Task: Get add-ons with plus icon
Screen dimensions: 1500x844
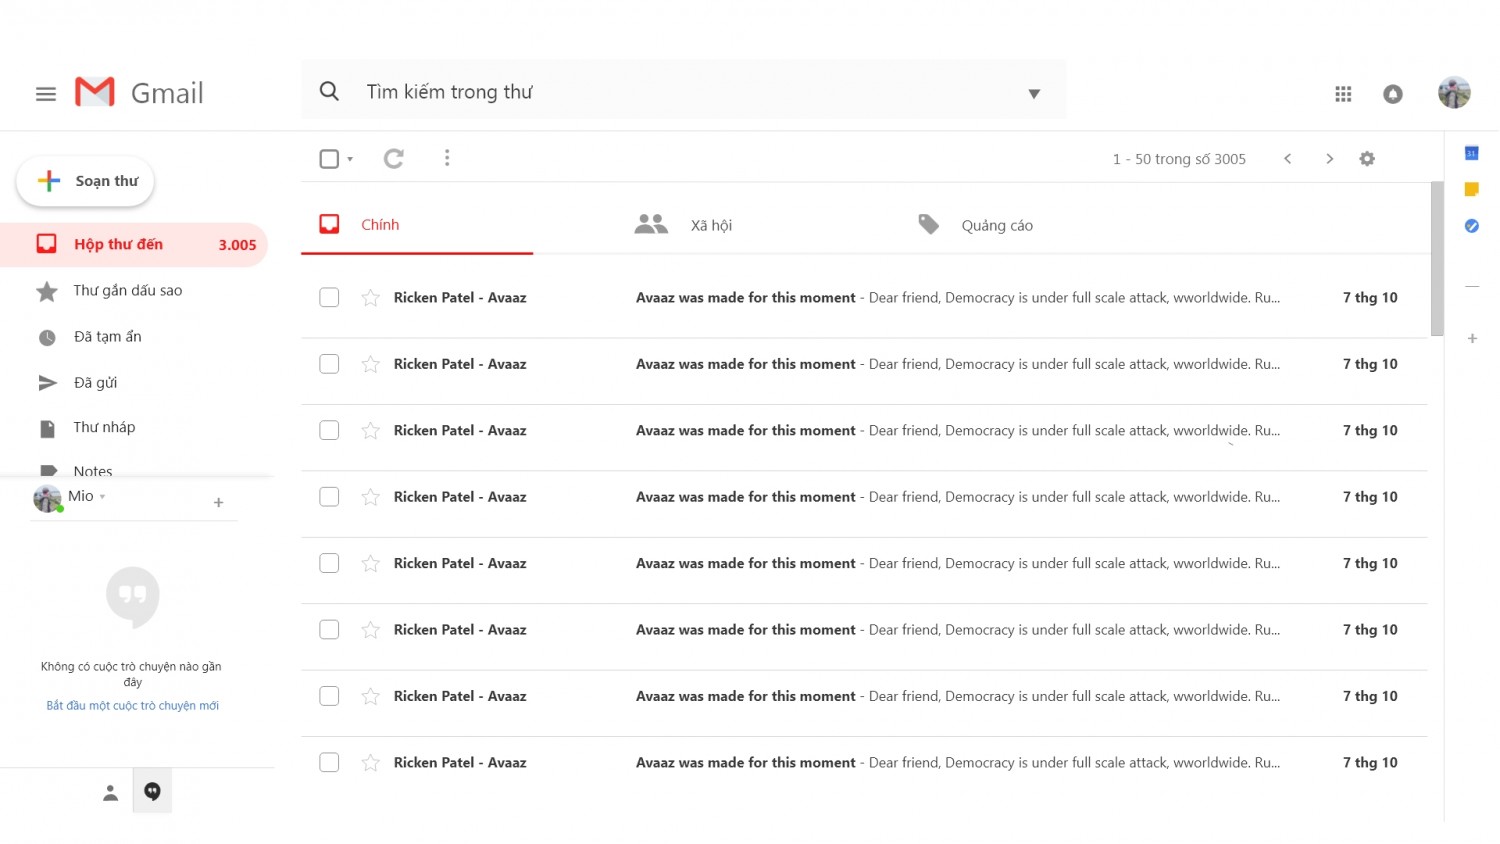Action: 1472,338
